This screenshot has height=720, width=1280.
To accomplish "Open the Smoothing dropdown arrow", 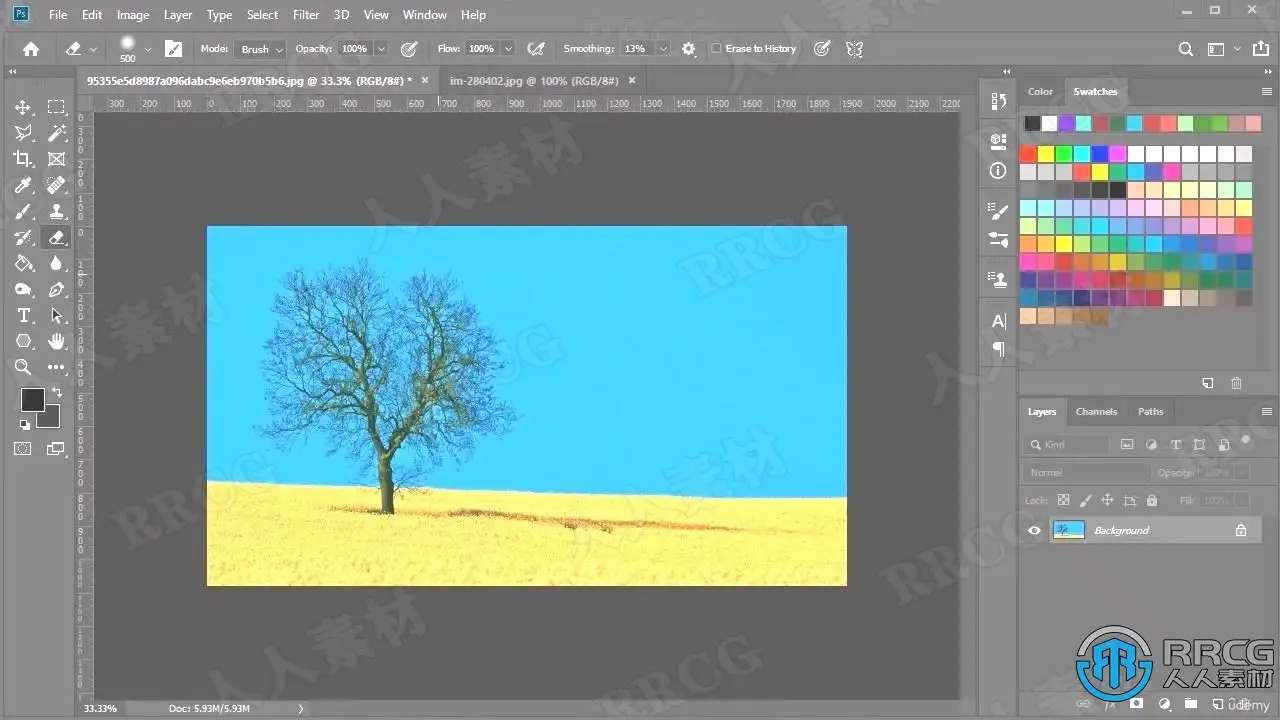I will pyautogui.click(x=663, y=48).
